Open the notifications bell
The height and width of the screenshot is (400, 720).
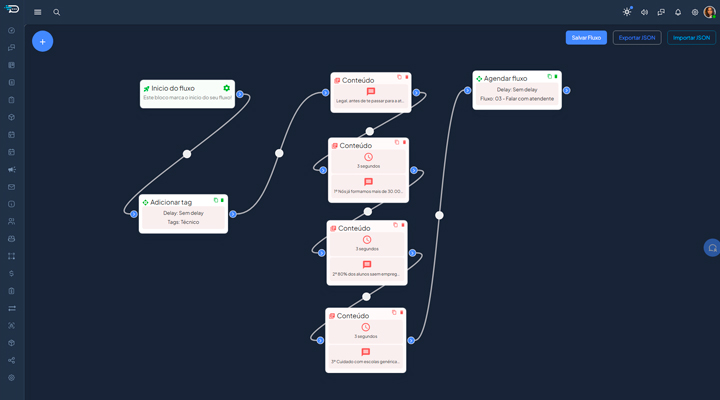coord(678,12)
